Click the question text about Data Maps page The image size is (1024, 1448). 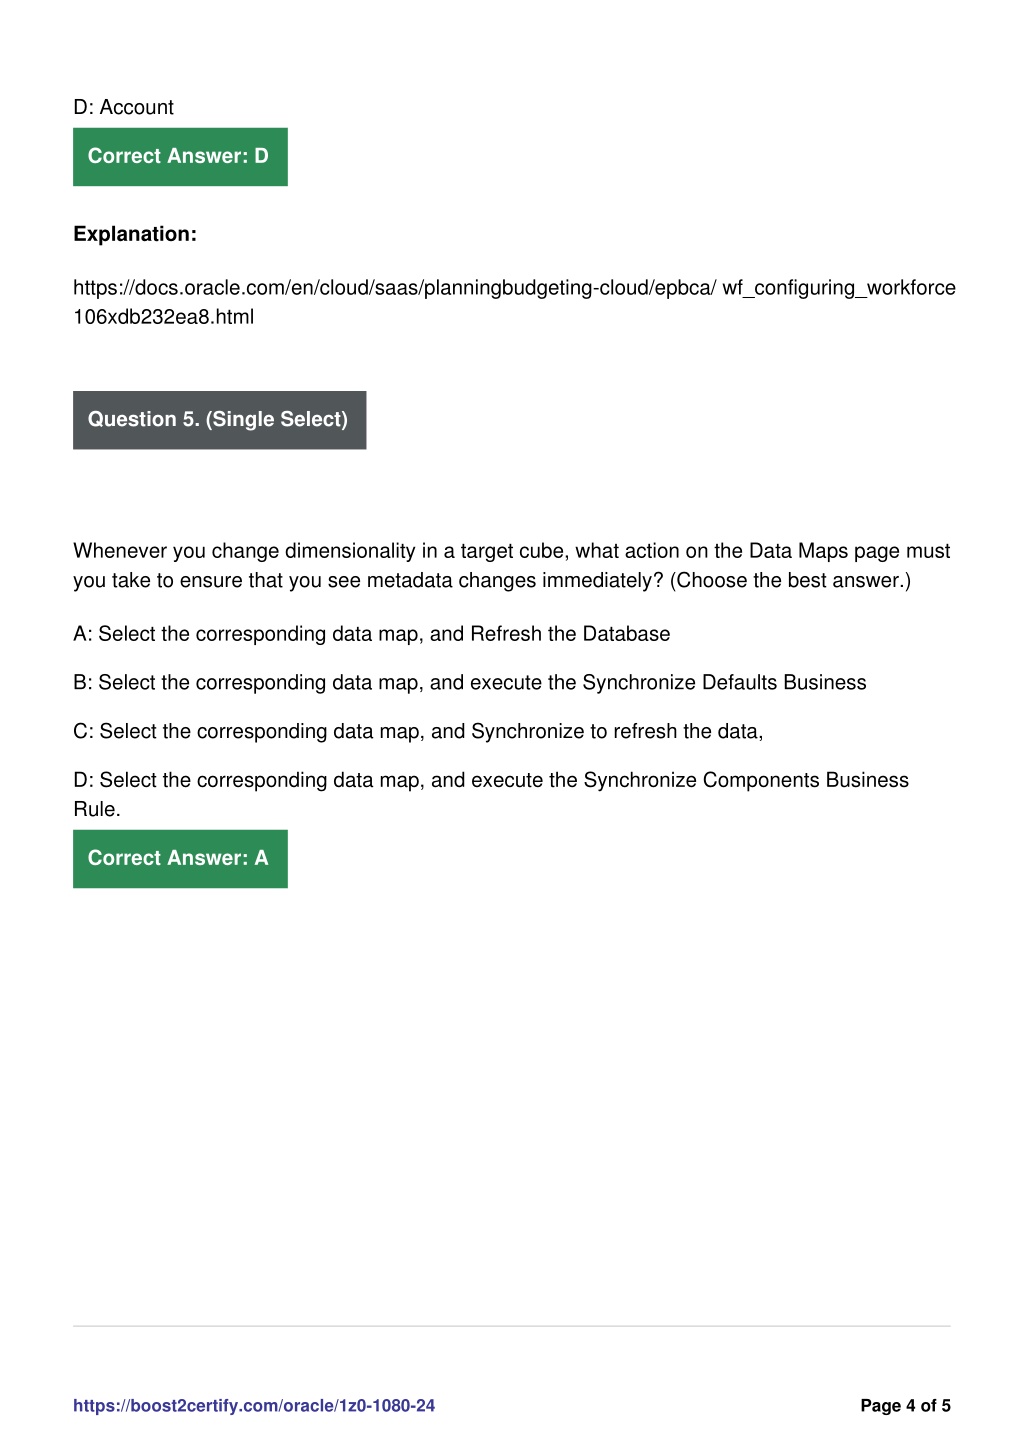[512, 566]
